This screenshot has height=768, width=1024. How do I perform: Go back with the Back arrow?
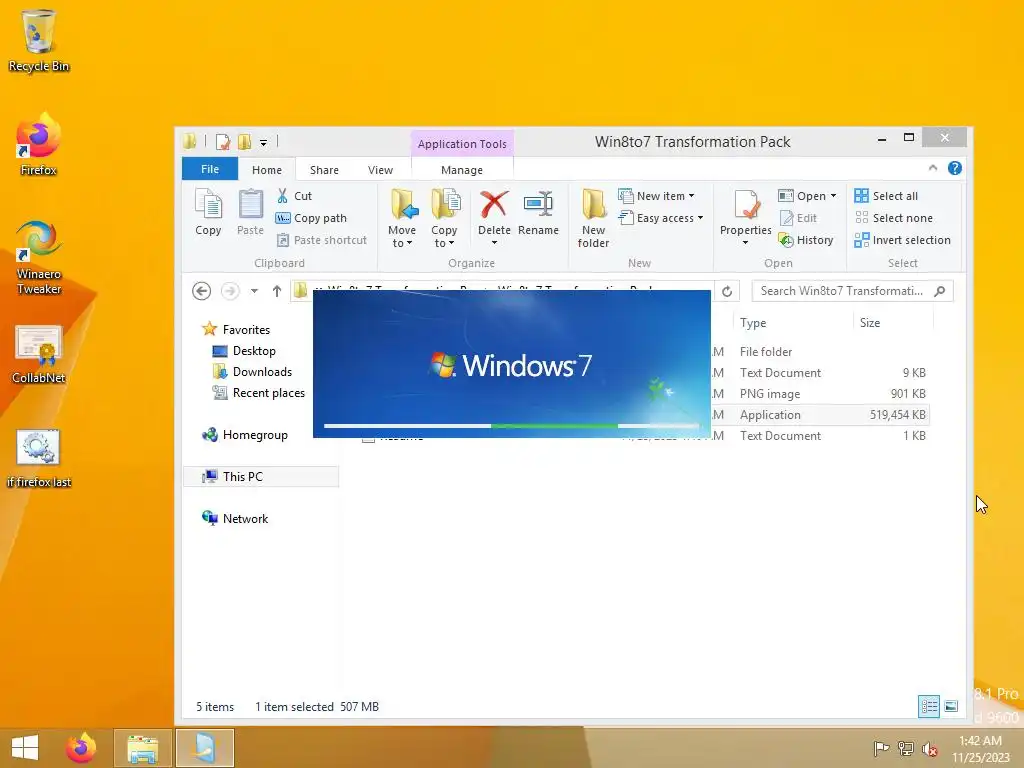click(202, 291)
